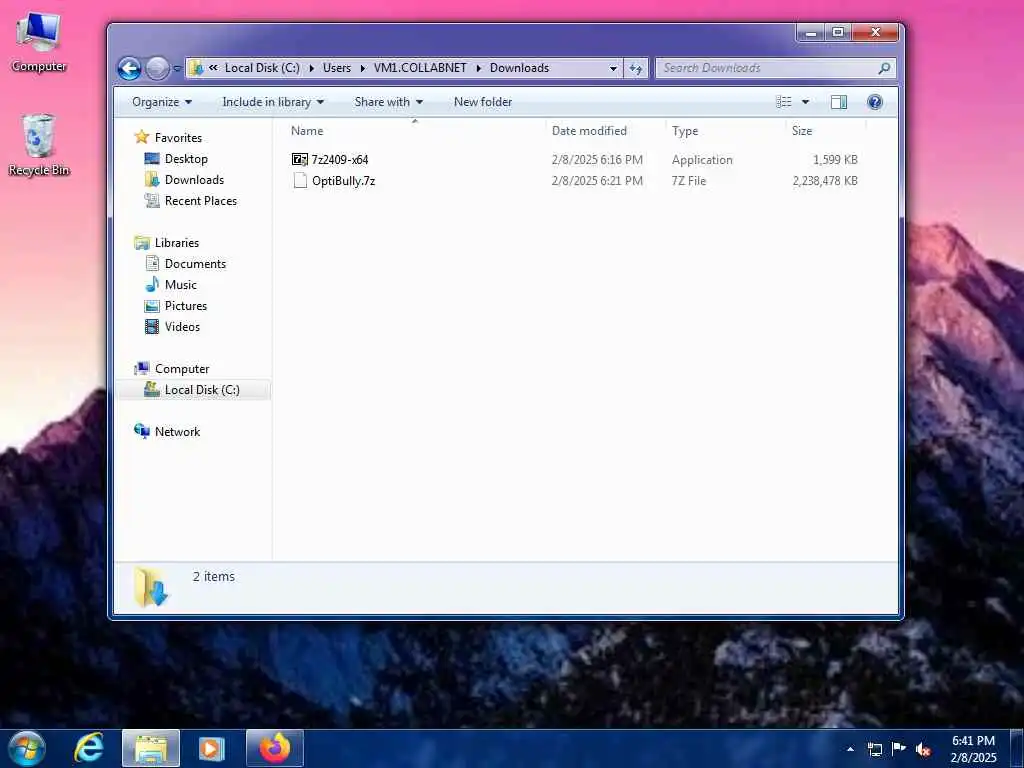
Task: Click the Downloads folder icon in details pane
Action: click(151, 586)
